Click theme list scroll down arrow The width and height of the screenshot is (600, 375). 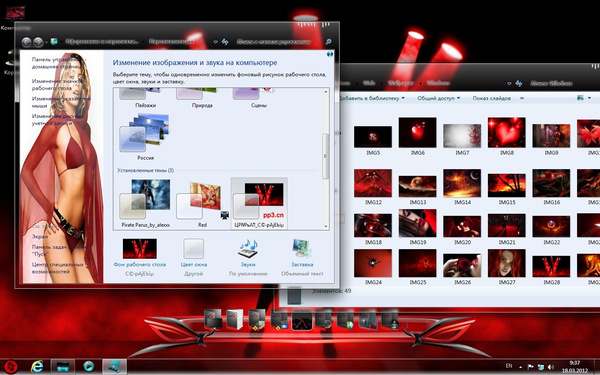pyautogui.click(x=325, y=226)
